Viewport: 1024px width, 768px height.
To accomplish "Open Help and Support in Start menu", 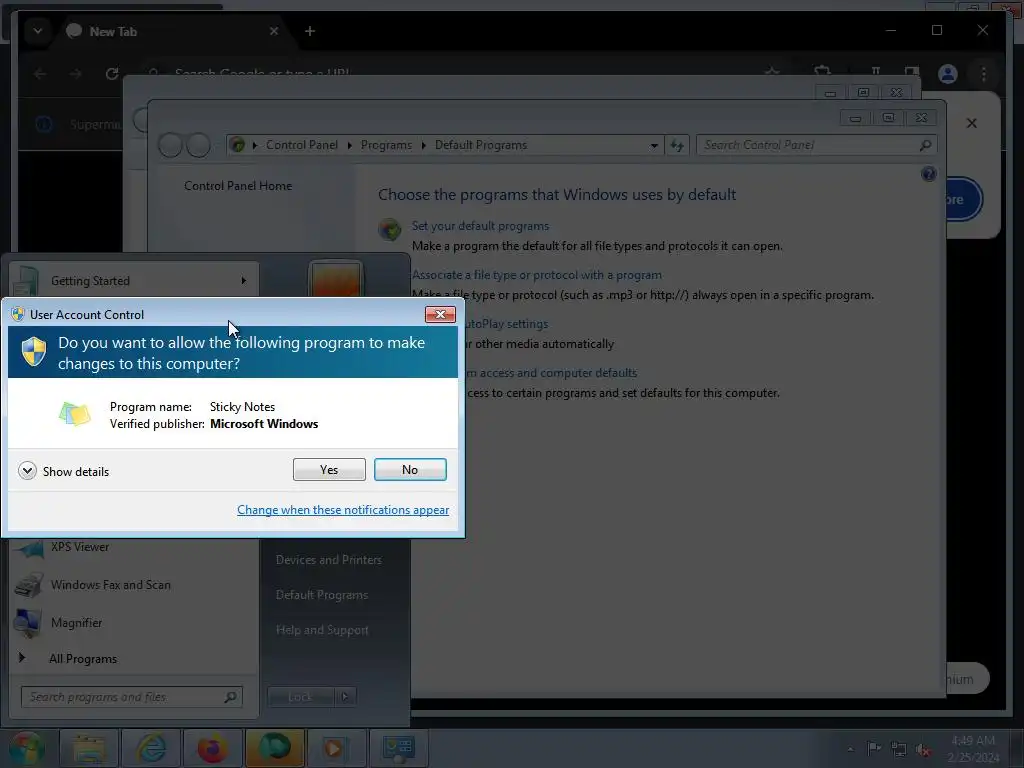I will (x=322, y=630).
